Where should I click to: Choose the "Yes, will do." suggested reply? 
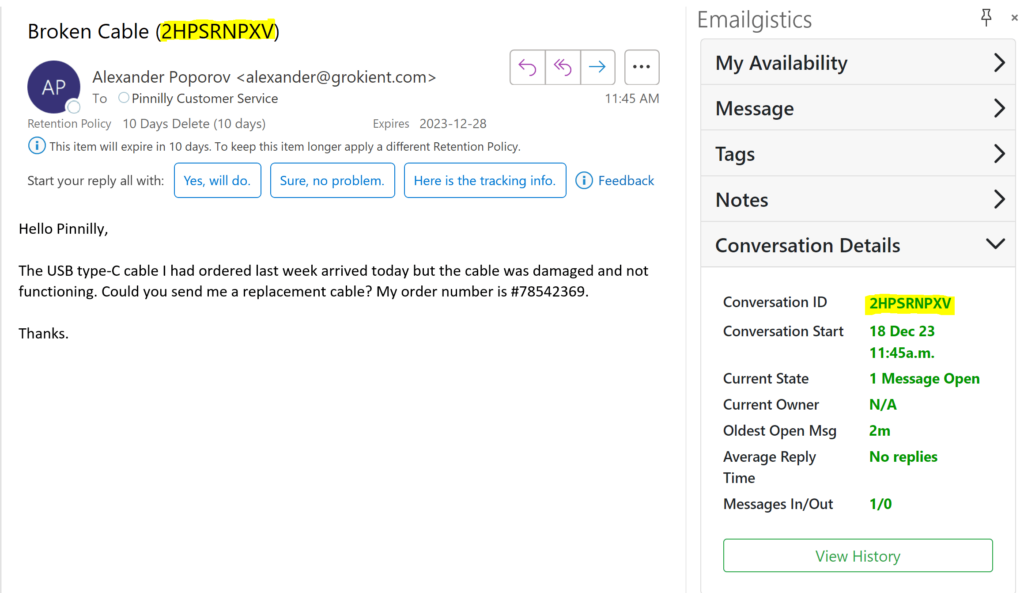[x=217, y=180]
